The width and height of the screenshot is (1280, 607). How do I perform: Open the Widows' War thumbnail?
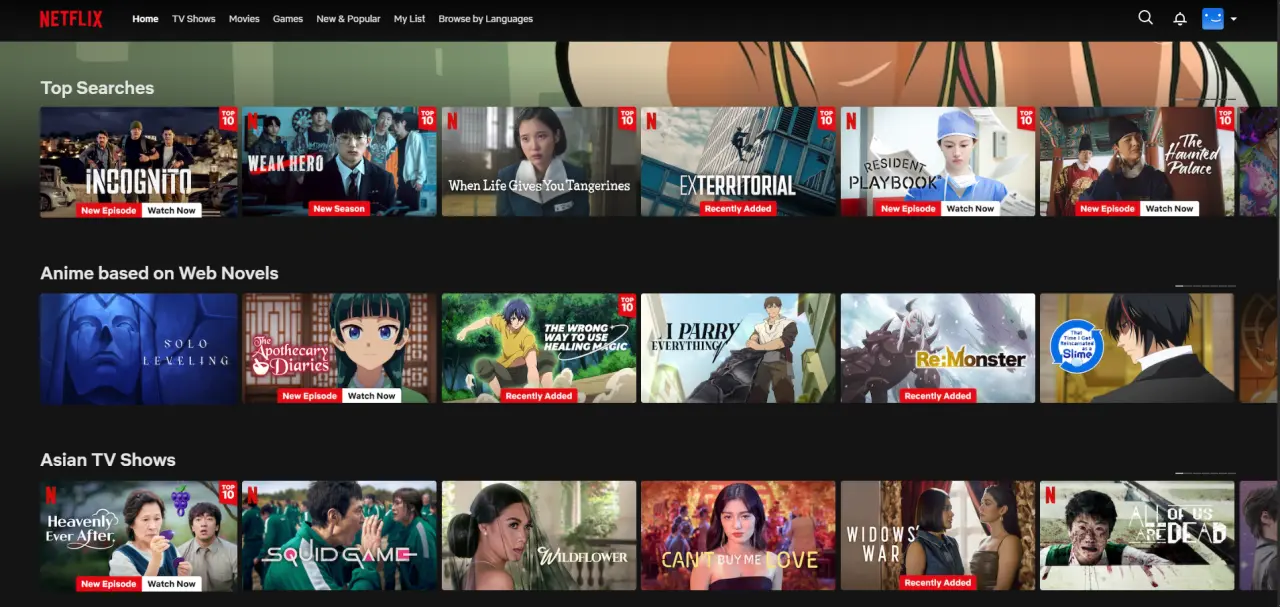938,536
